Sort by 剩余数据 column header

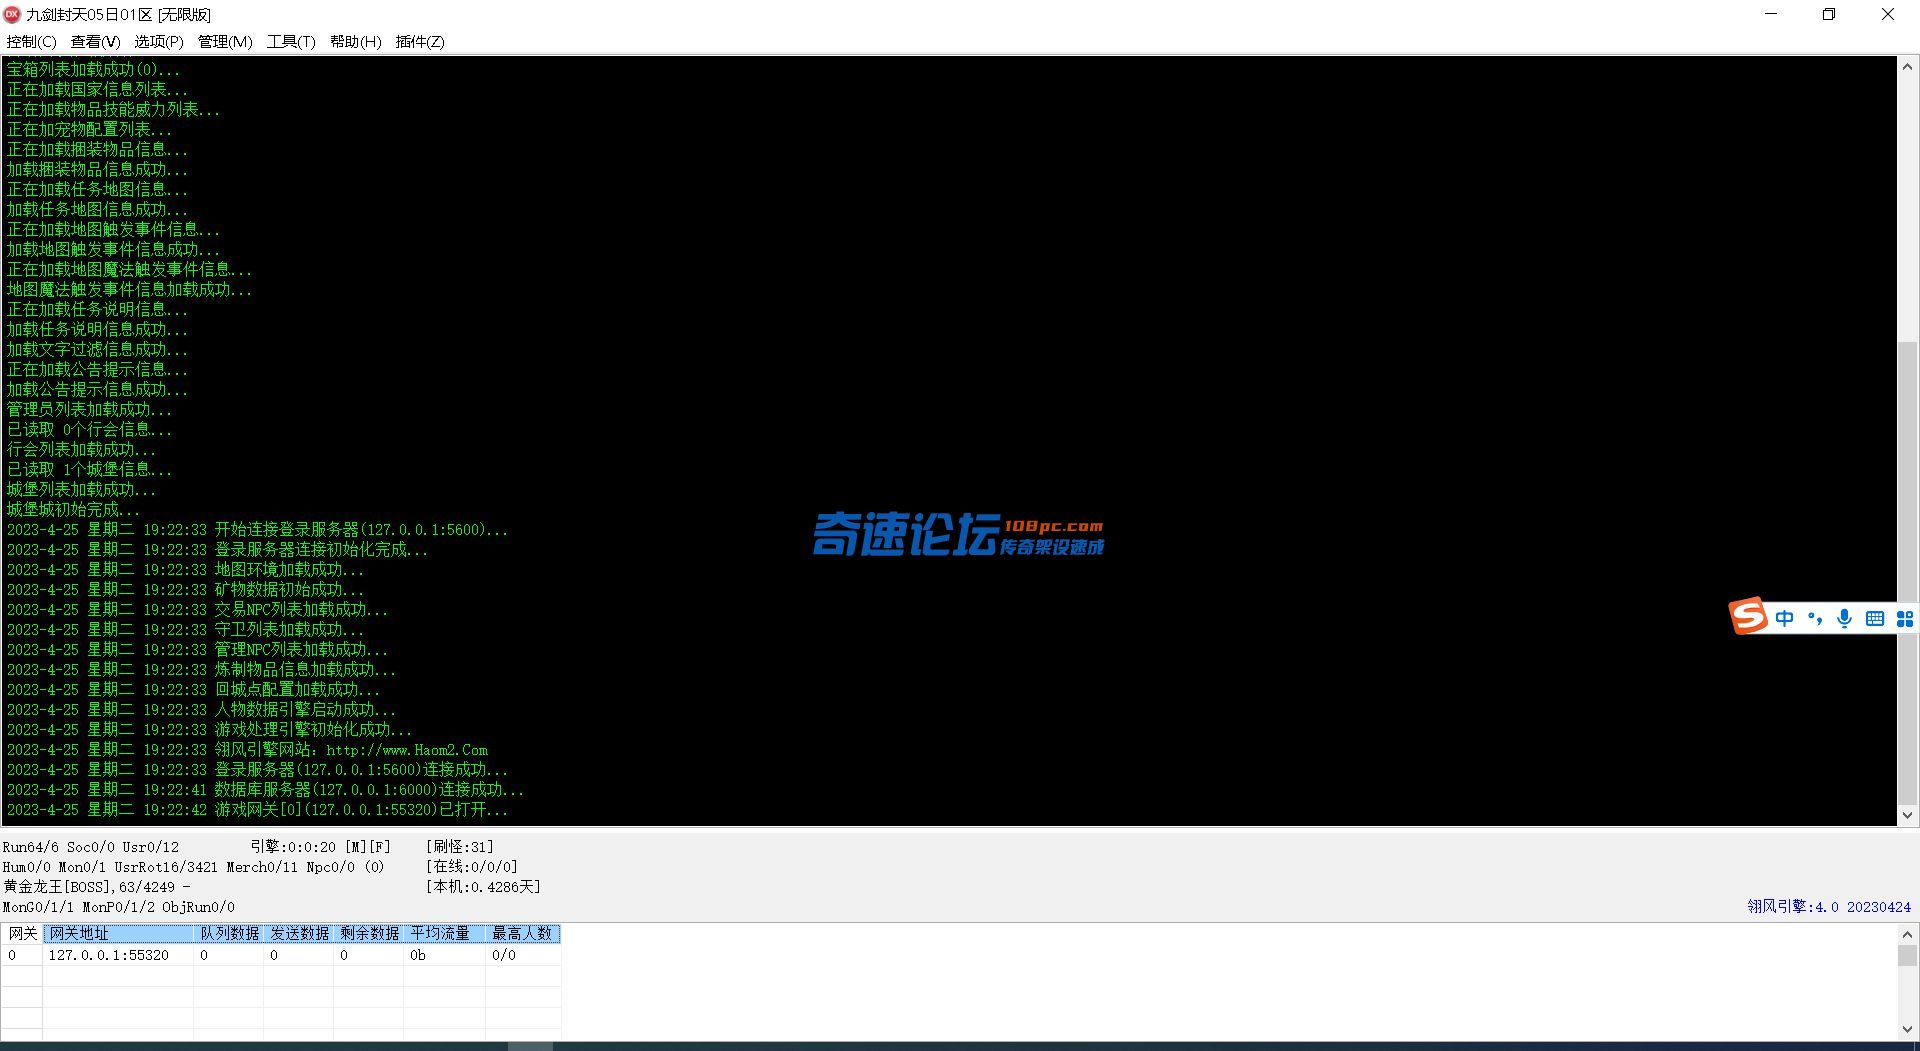tap(369, 933)
